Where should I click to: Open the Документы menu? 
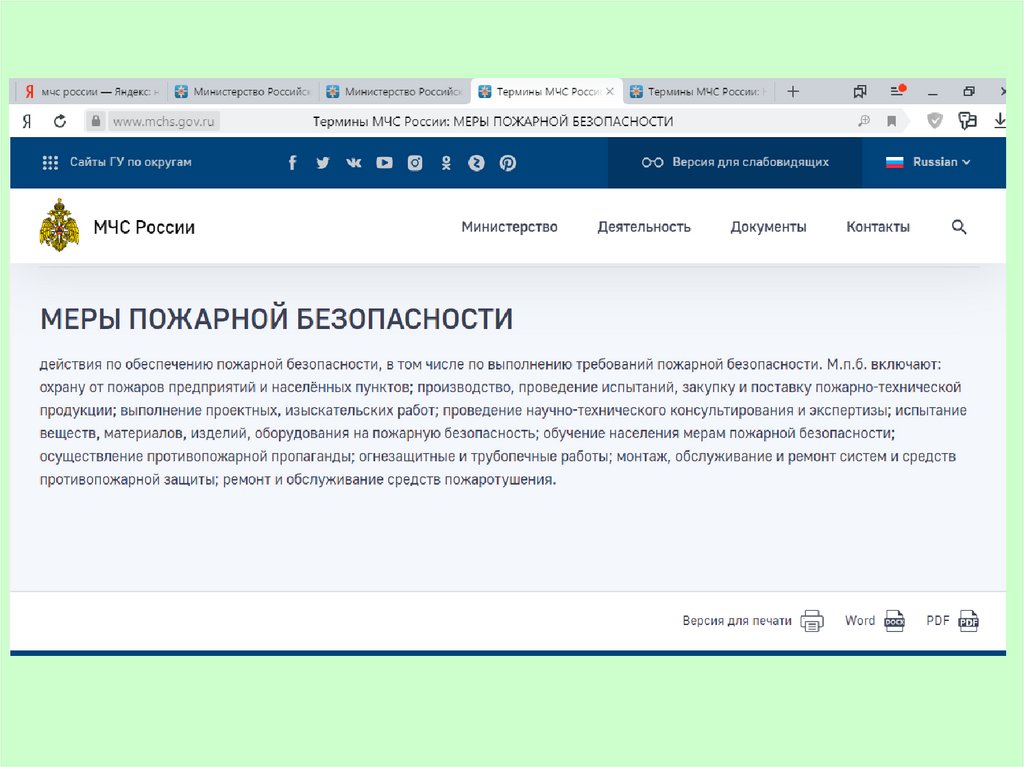768,227
